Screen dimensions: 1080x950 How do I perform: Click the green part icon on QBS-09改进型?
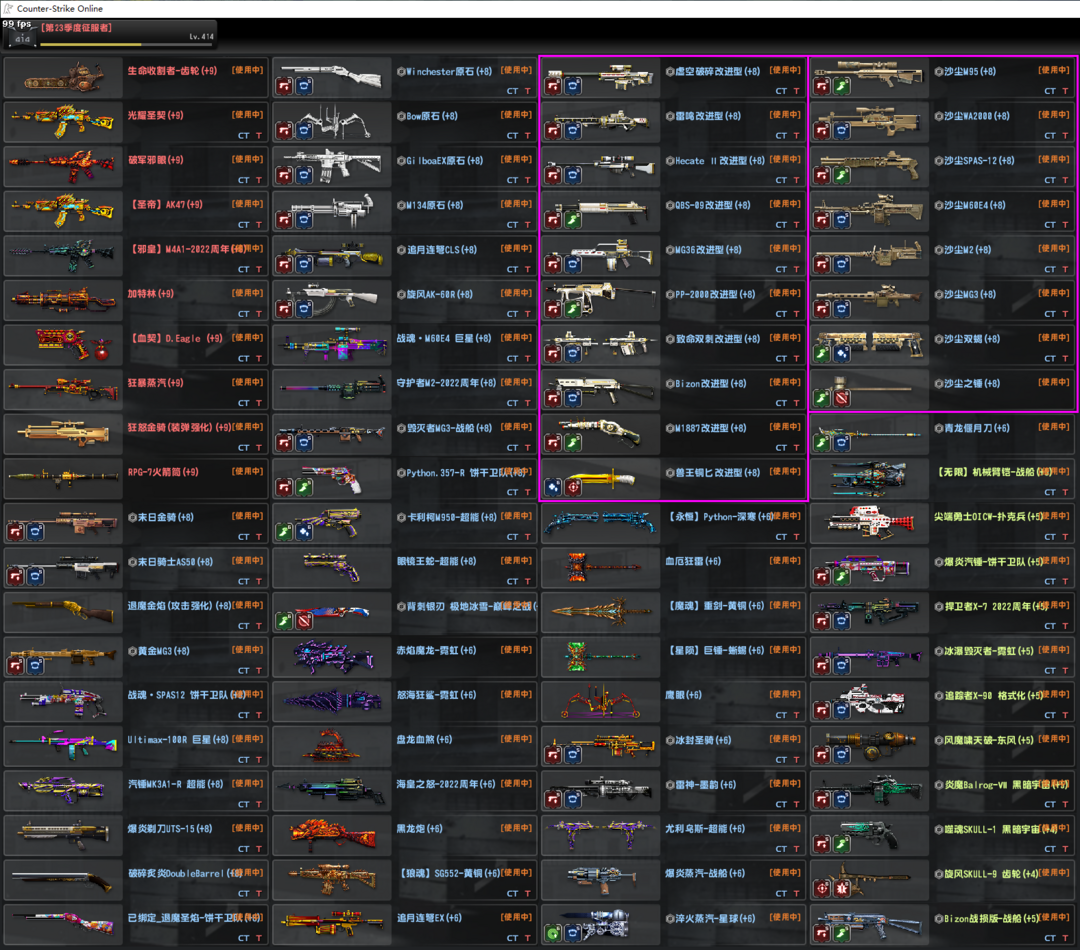click(x=572, y=220)
